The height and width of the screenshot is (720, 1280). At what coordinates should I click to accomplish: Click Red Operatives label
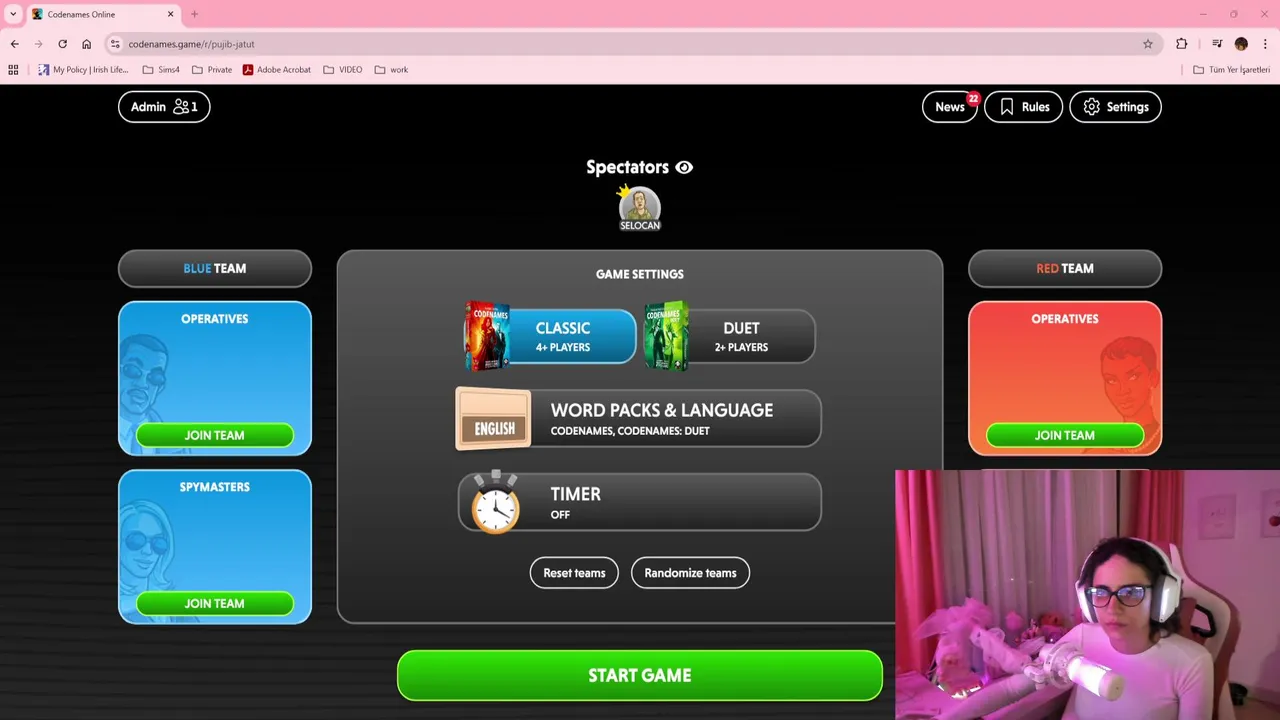coord(1065,319)
